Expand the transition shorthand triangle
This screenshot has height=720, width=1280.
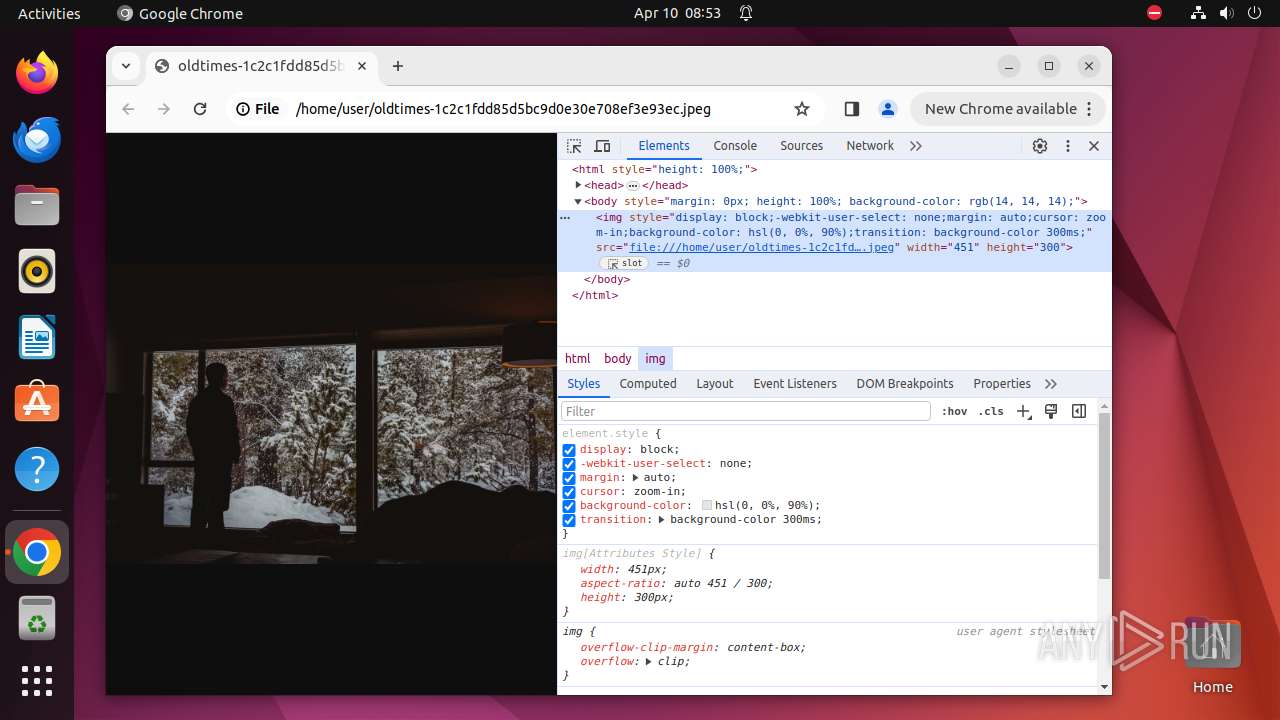point(662,520)
